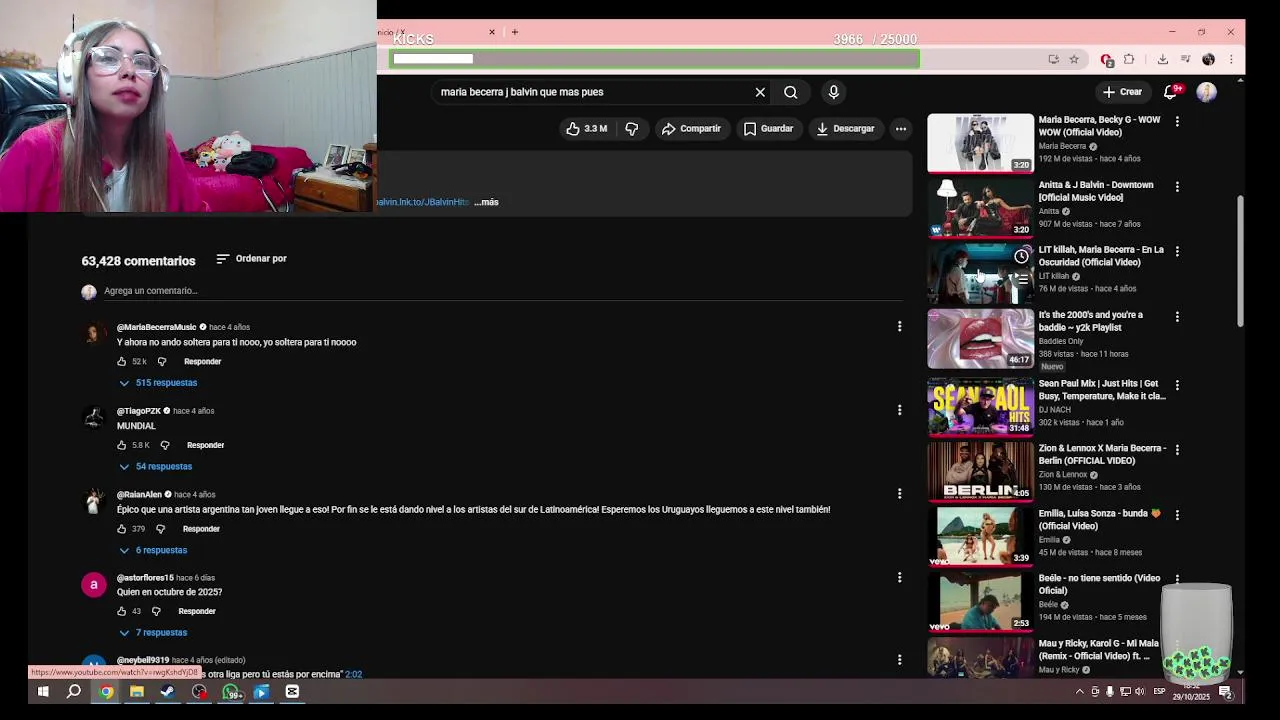This screenshot has height=720, width=1280.
Task: Download video with Descargar button
Action: [x=845, y=128]
